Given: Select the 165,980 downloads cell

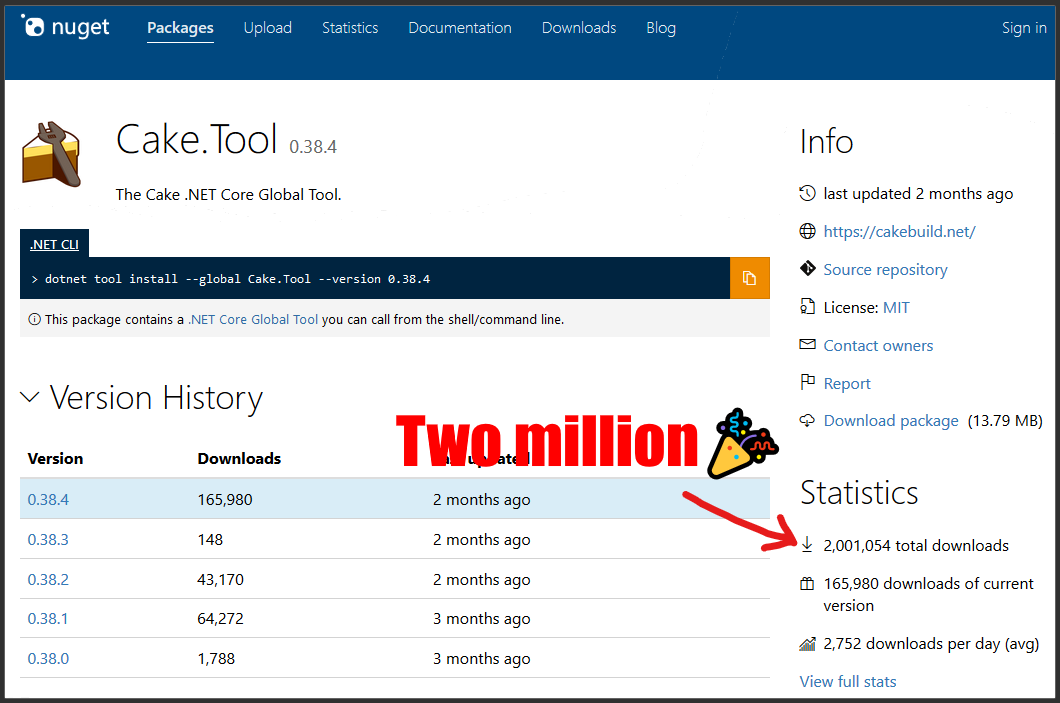Looking at the screenshot, I should [224, 500].
